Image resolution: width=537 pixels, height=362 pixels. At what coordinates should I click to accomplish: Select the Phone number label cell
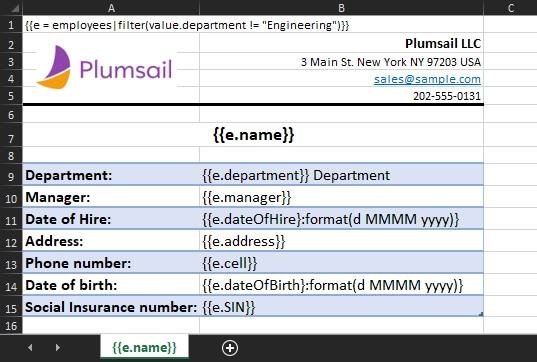click(111, 263)
